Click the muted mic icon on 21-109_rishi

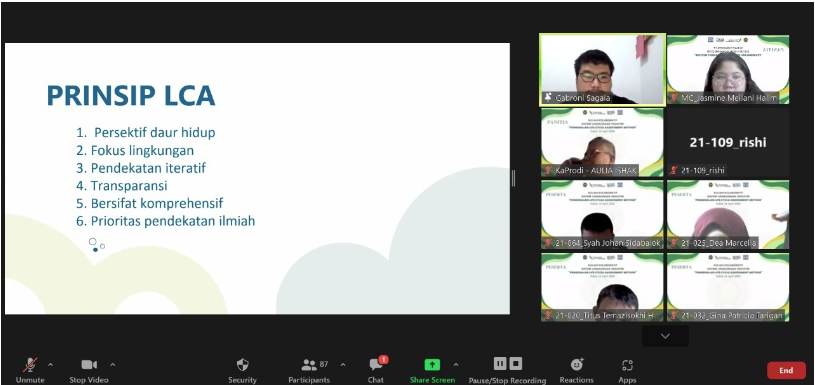click(x=674, y=170)
